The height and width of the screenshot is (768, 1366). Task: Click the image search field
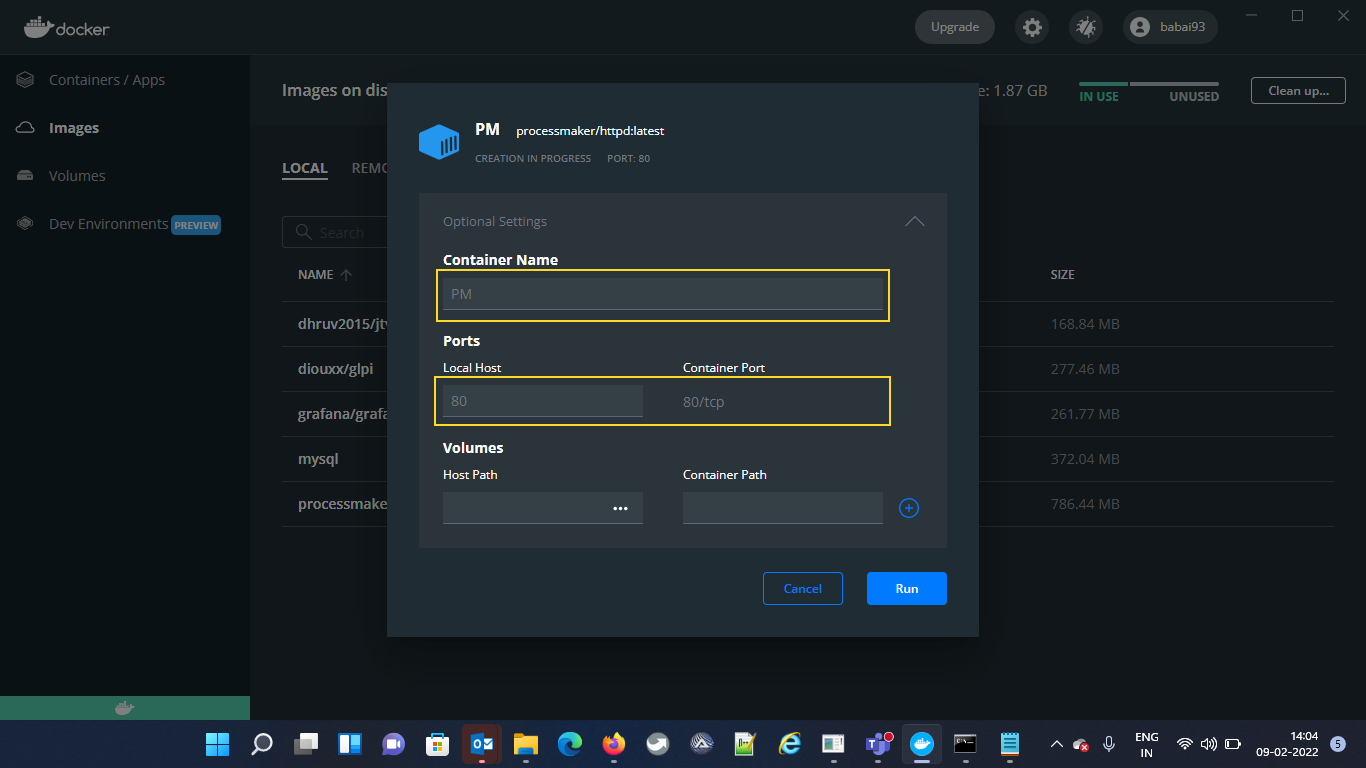[335, 232]
